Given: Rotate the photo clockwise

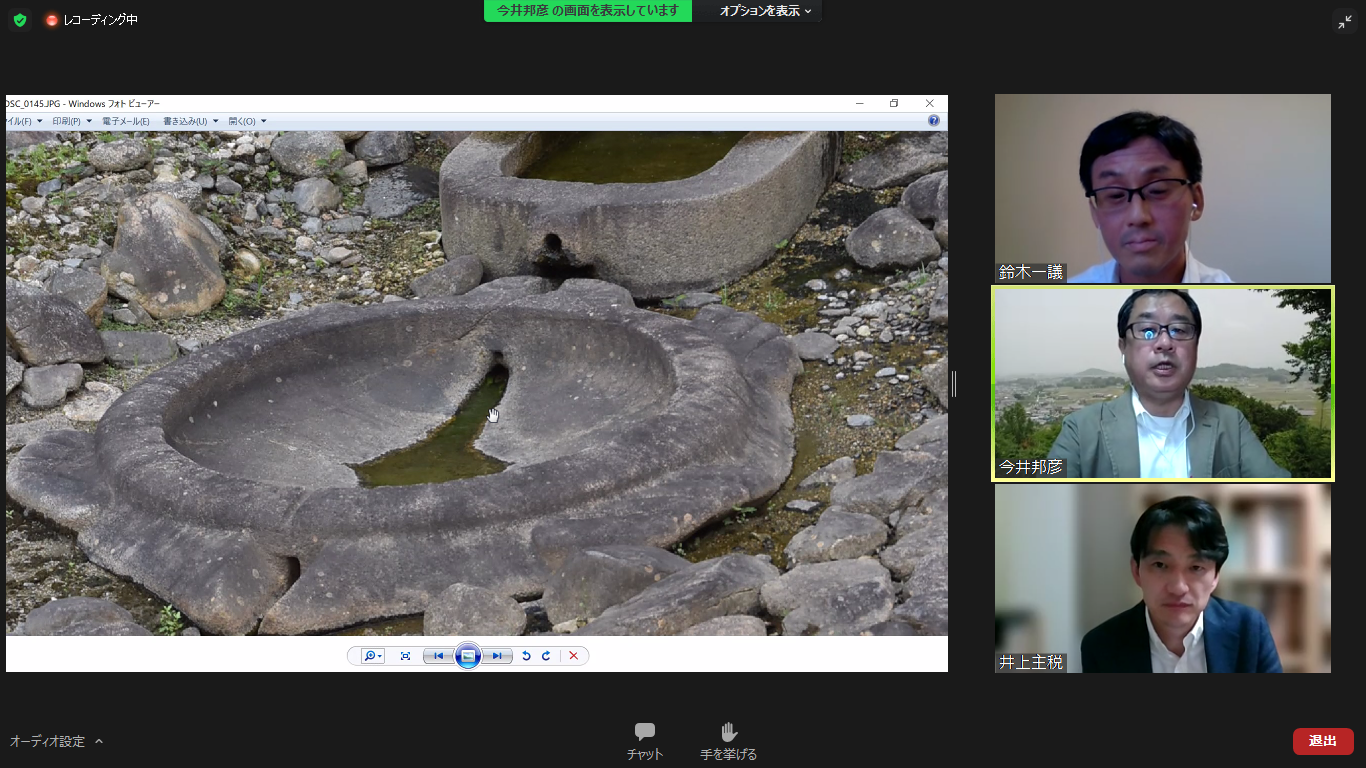Looking at the screenshot, I should (546, 656).
